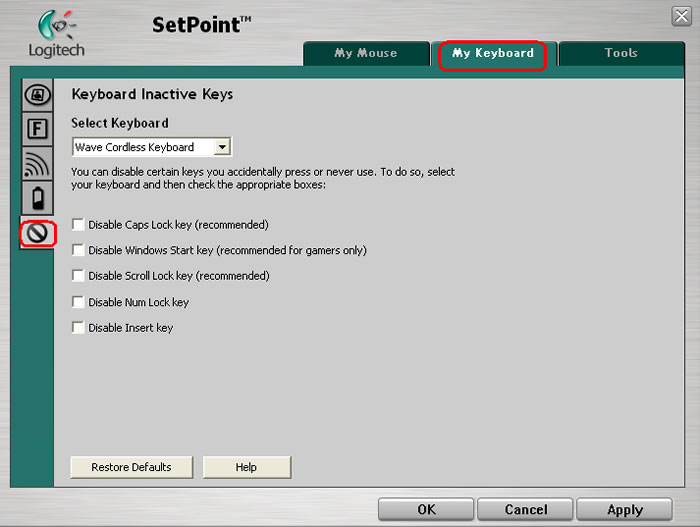
Task: Click the Logitech logo
Action: click(57, 35)
